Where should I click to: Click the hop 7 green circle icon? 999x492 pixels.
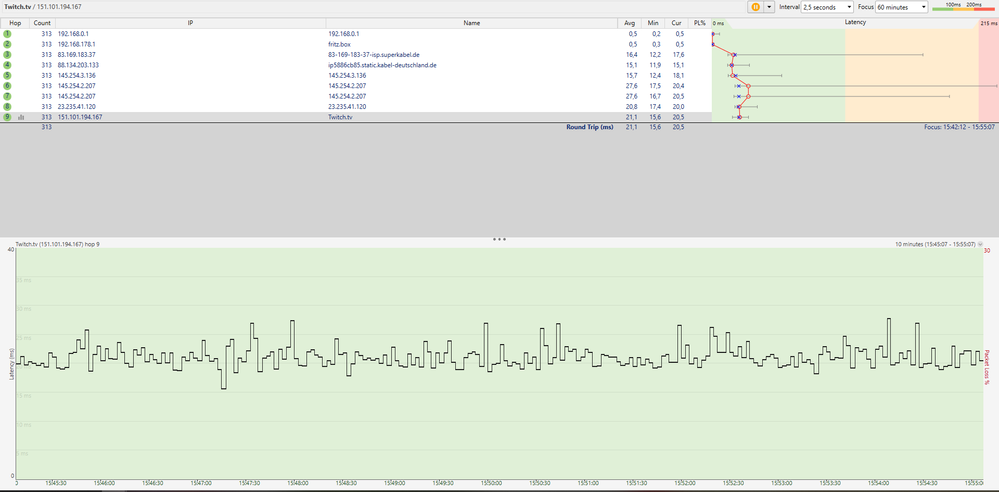pos(7,96)
